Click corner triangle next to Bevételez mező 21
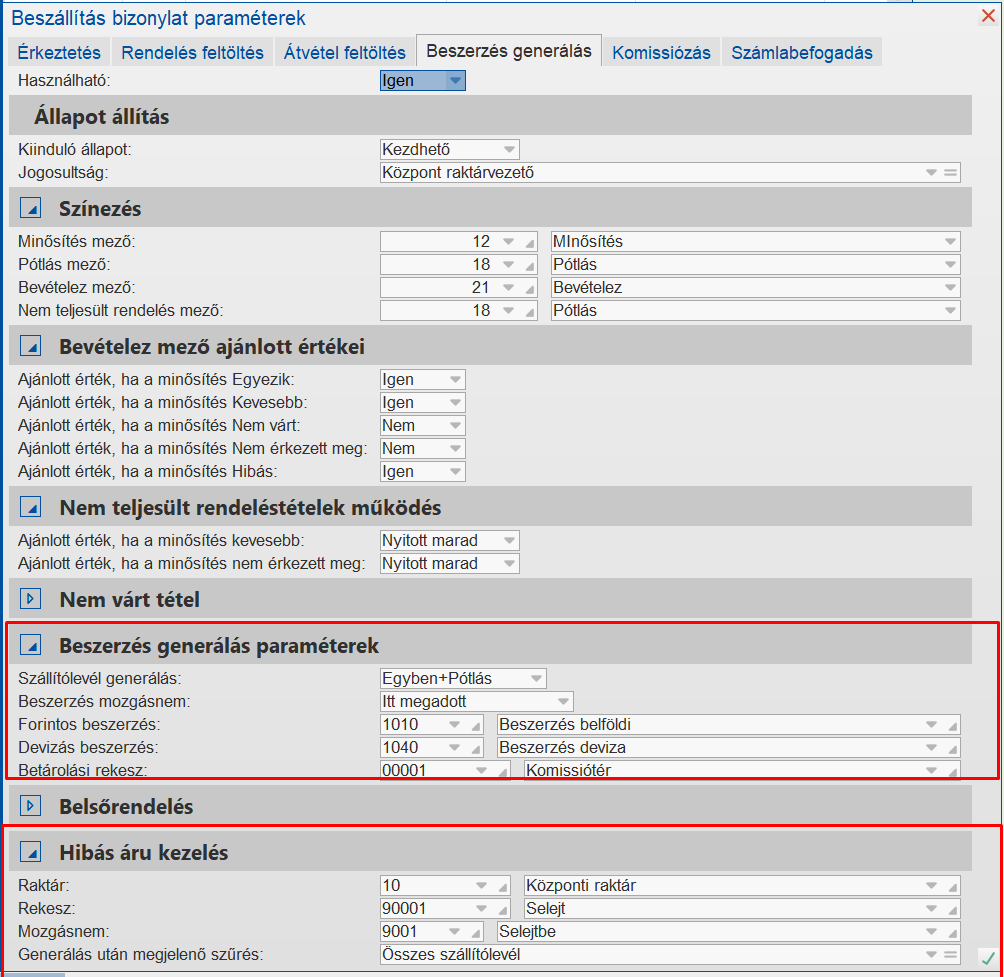This screenshot has height=977, width=1004. [530, 289]
